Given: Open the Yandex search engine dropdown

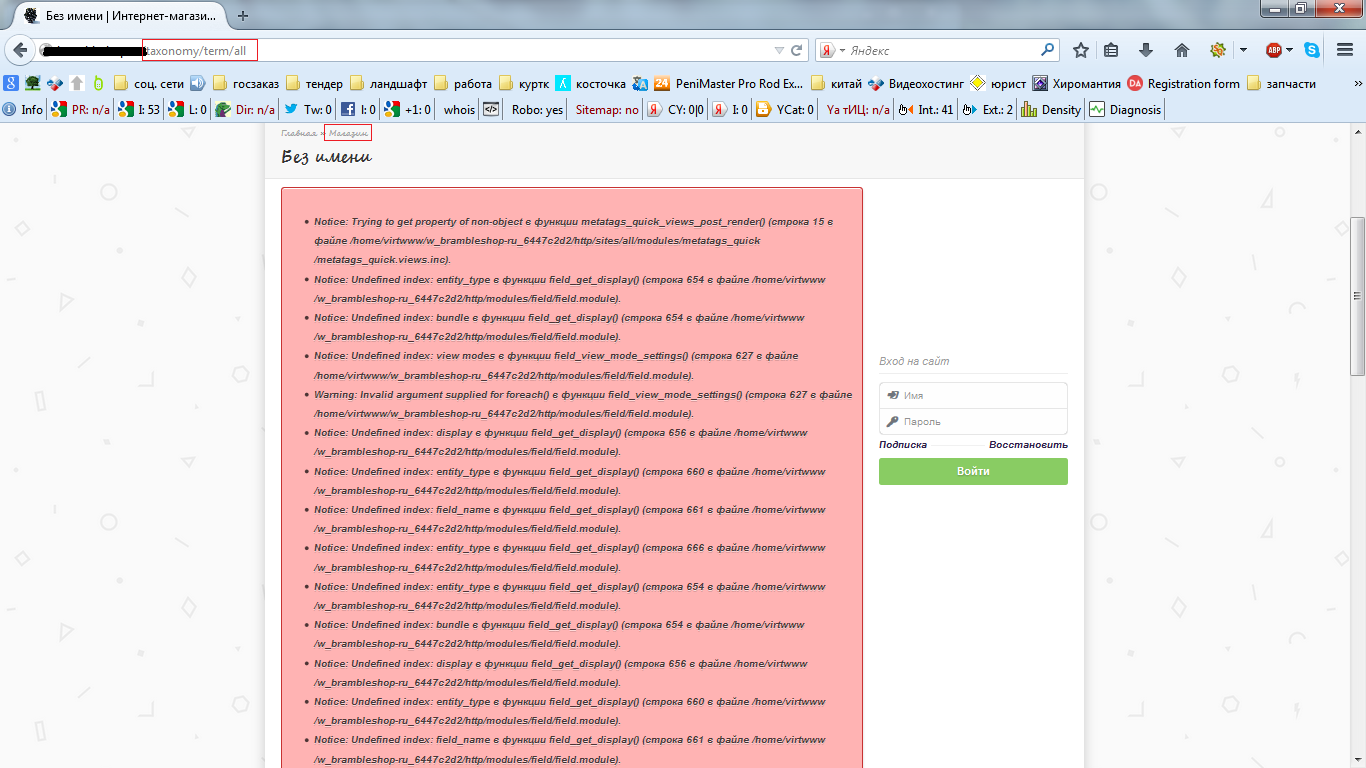Looking at the screenshot, I should (x=834, y=50).
